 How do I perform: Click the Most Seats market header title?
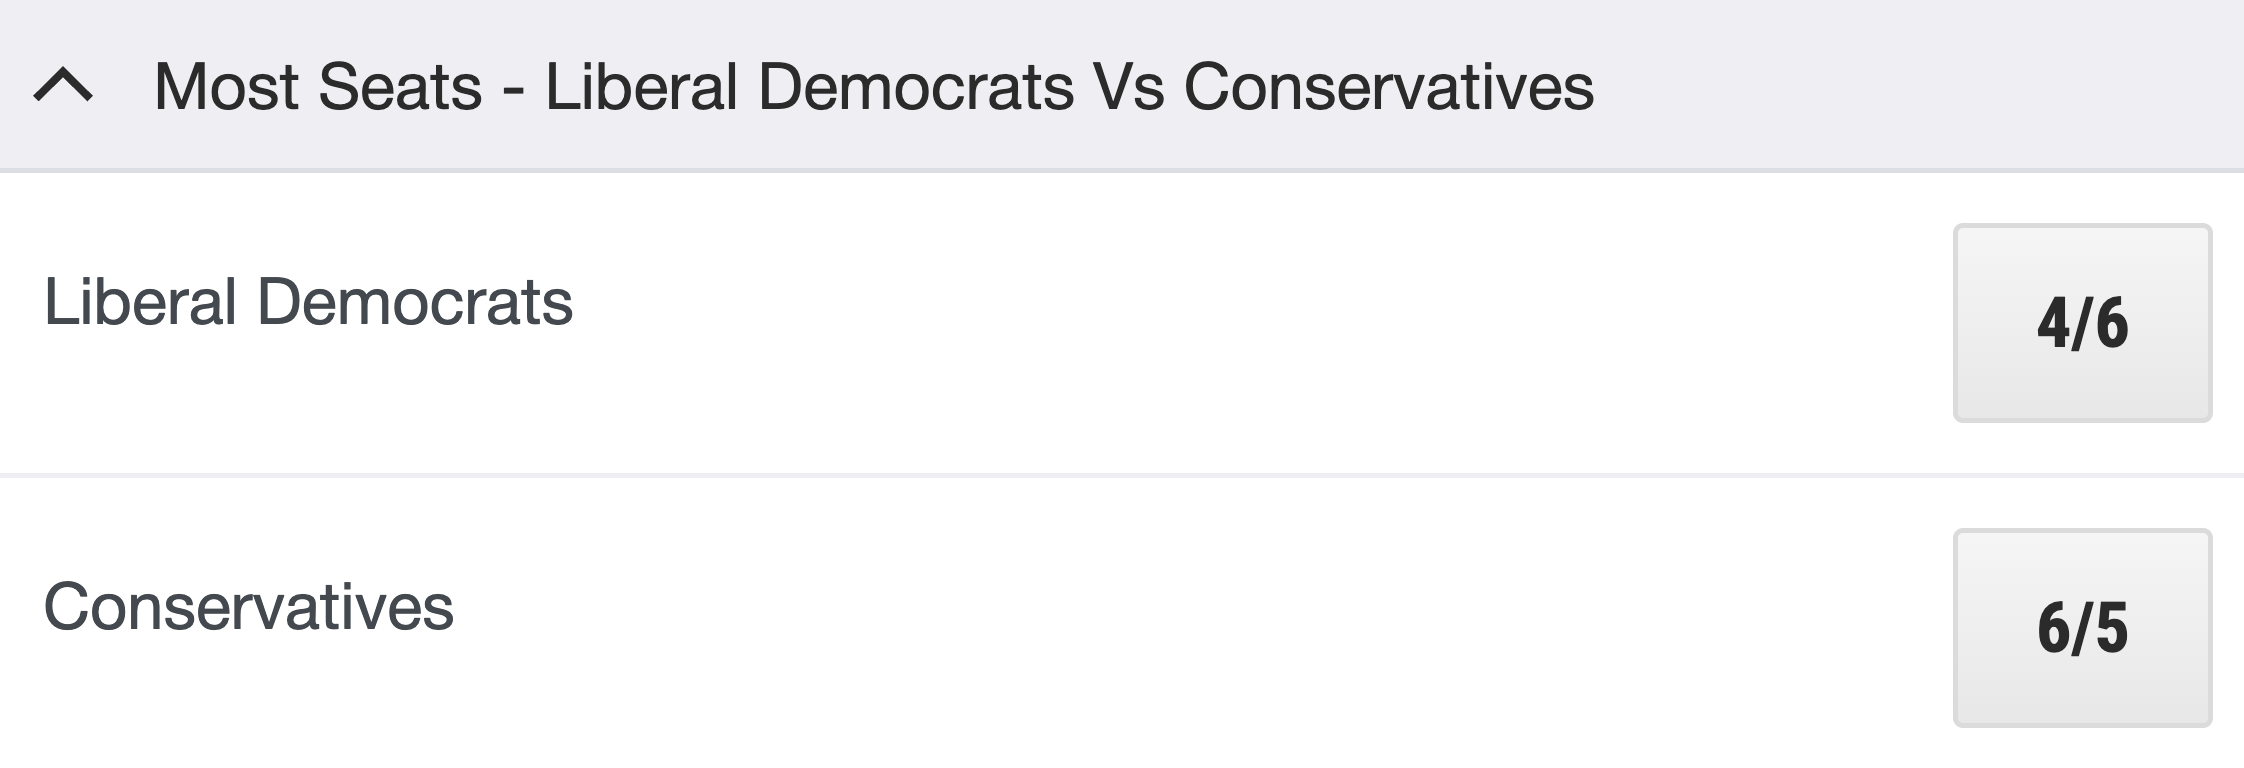click(x=873, y=86)
